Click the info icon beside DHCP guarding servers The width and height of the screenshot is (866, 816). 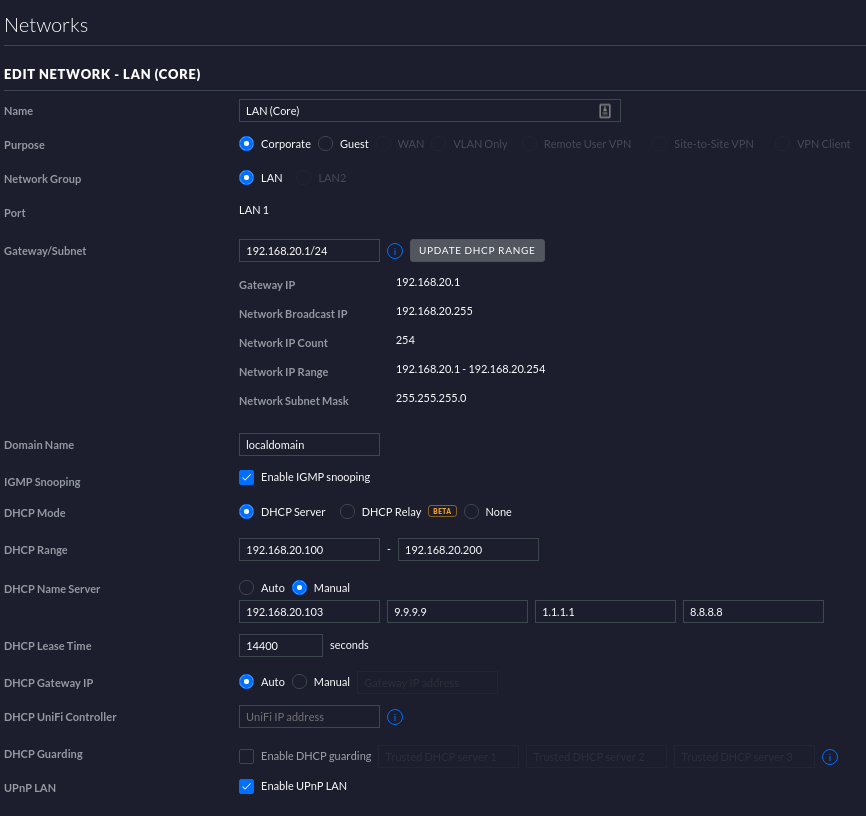click(829, 757)
